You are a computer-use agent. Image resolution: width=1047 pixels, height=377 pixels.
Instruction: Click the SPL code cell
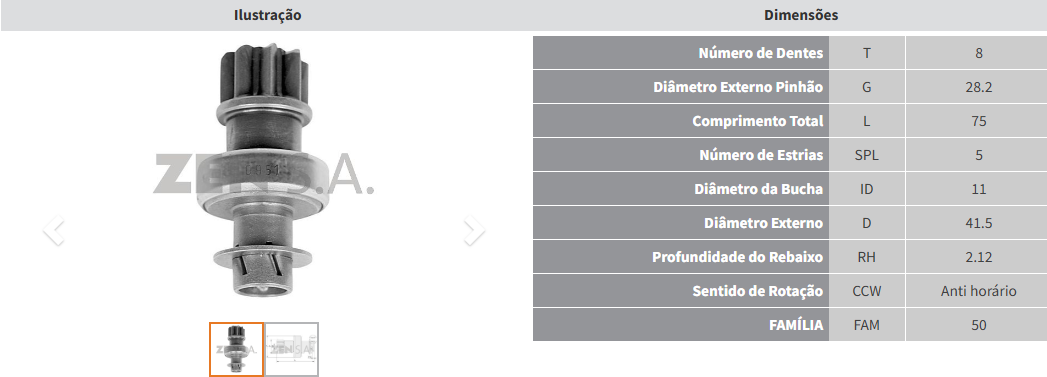(867, 155)
